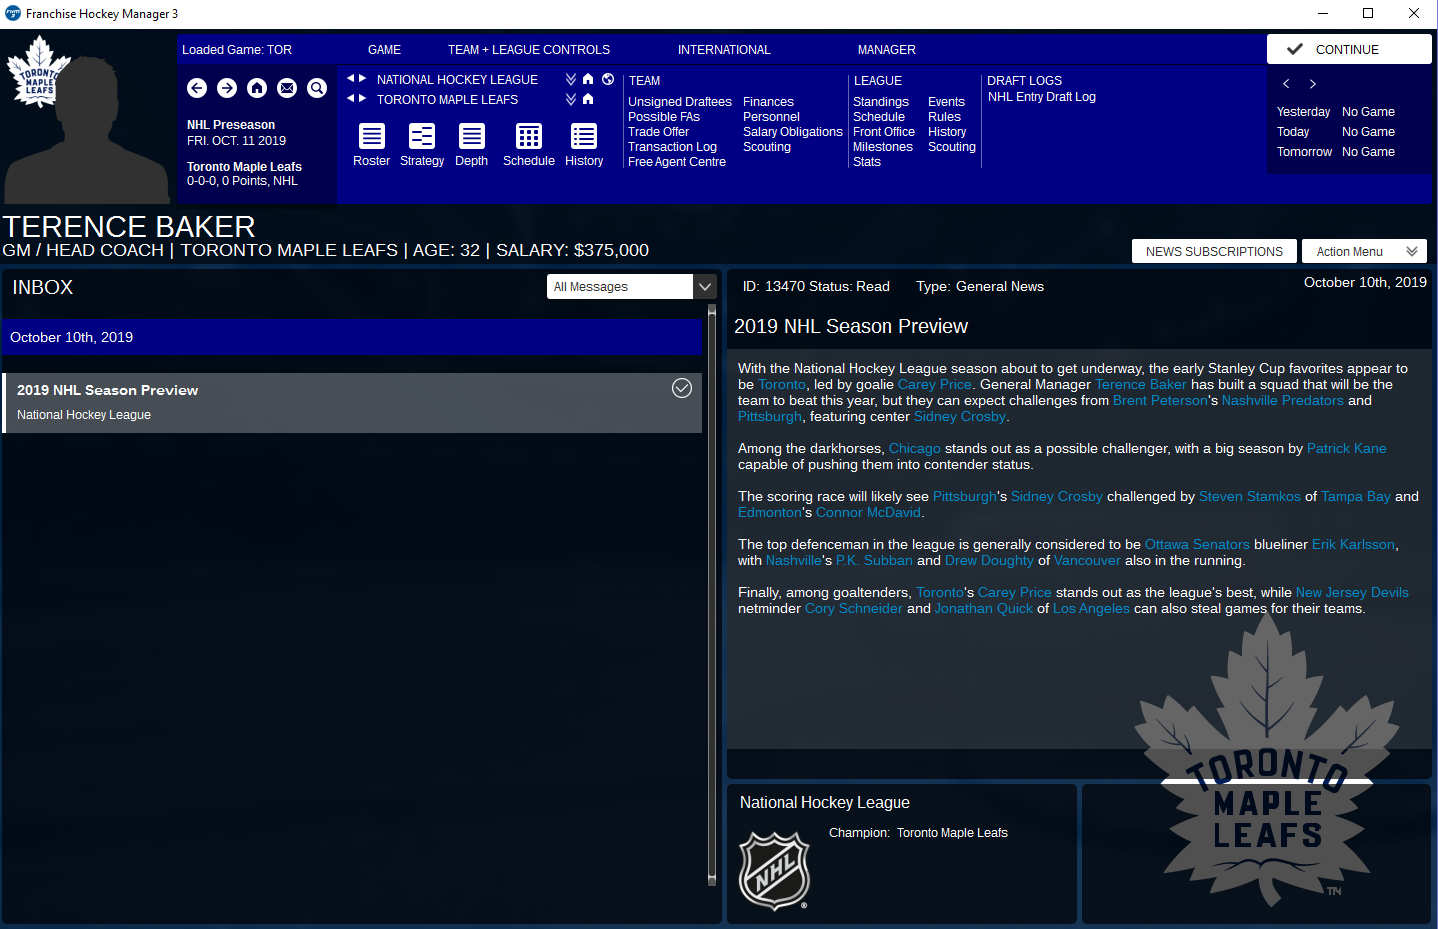The width and height of the screenshot is (1438, 929).
Task: Switch to previous team beside Toronto Maple Leafs
Action: 351,98
